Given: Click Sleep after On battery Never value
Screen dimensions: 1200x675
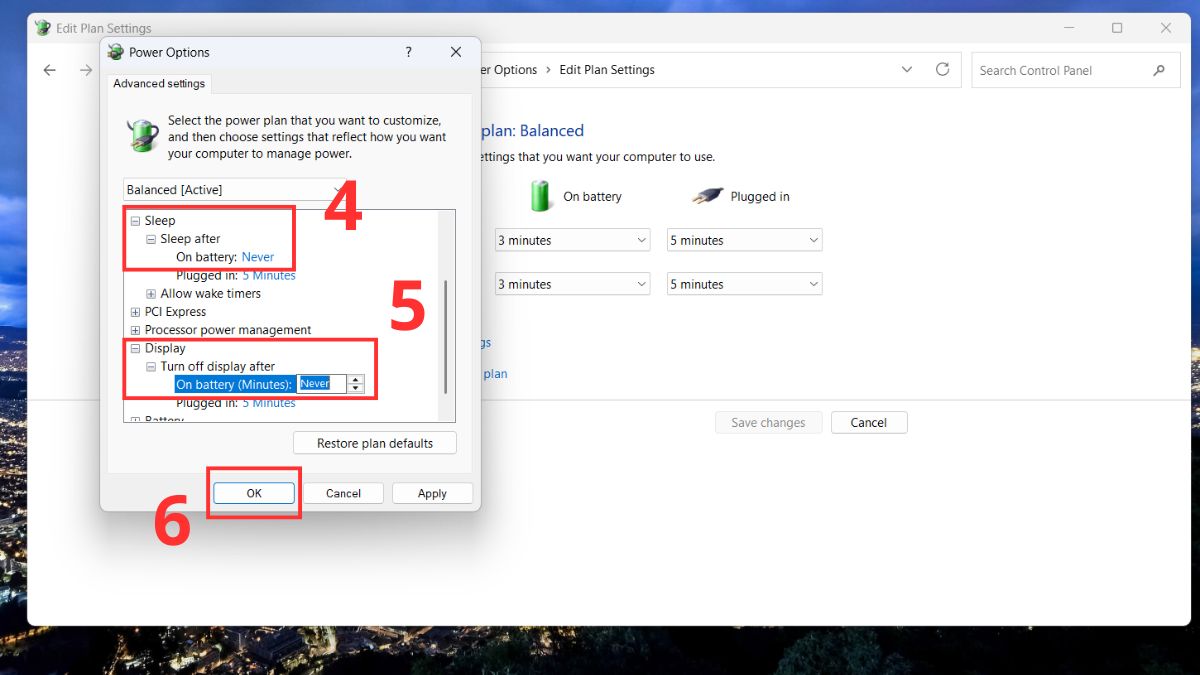Looking at the screenshot, I should [258, 257].
